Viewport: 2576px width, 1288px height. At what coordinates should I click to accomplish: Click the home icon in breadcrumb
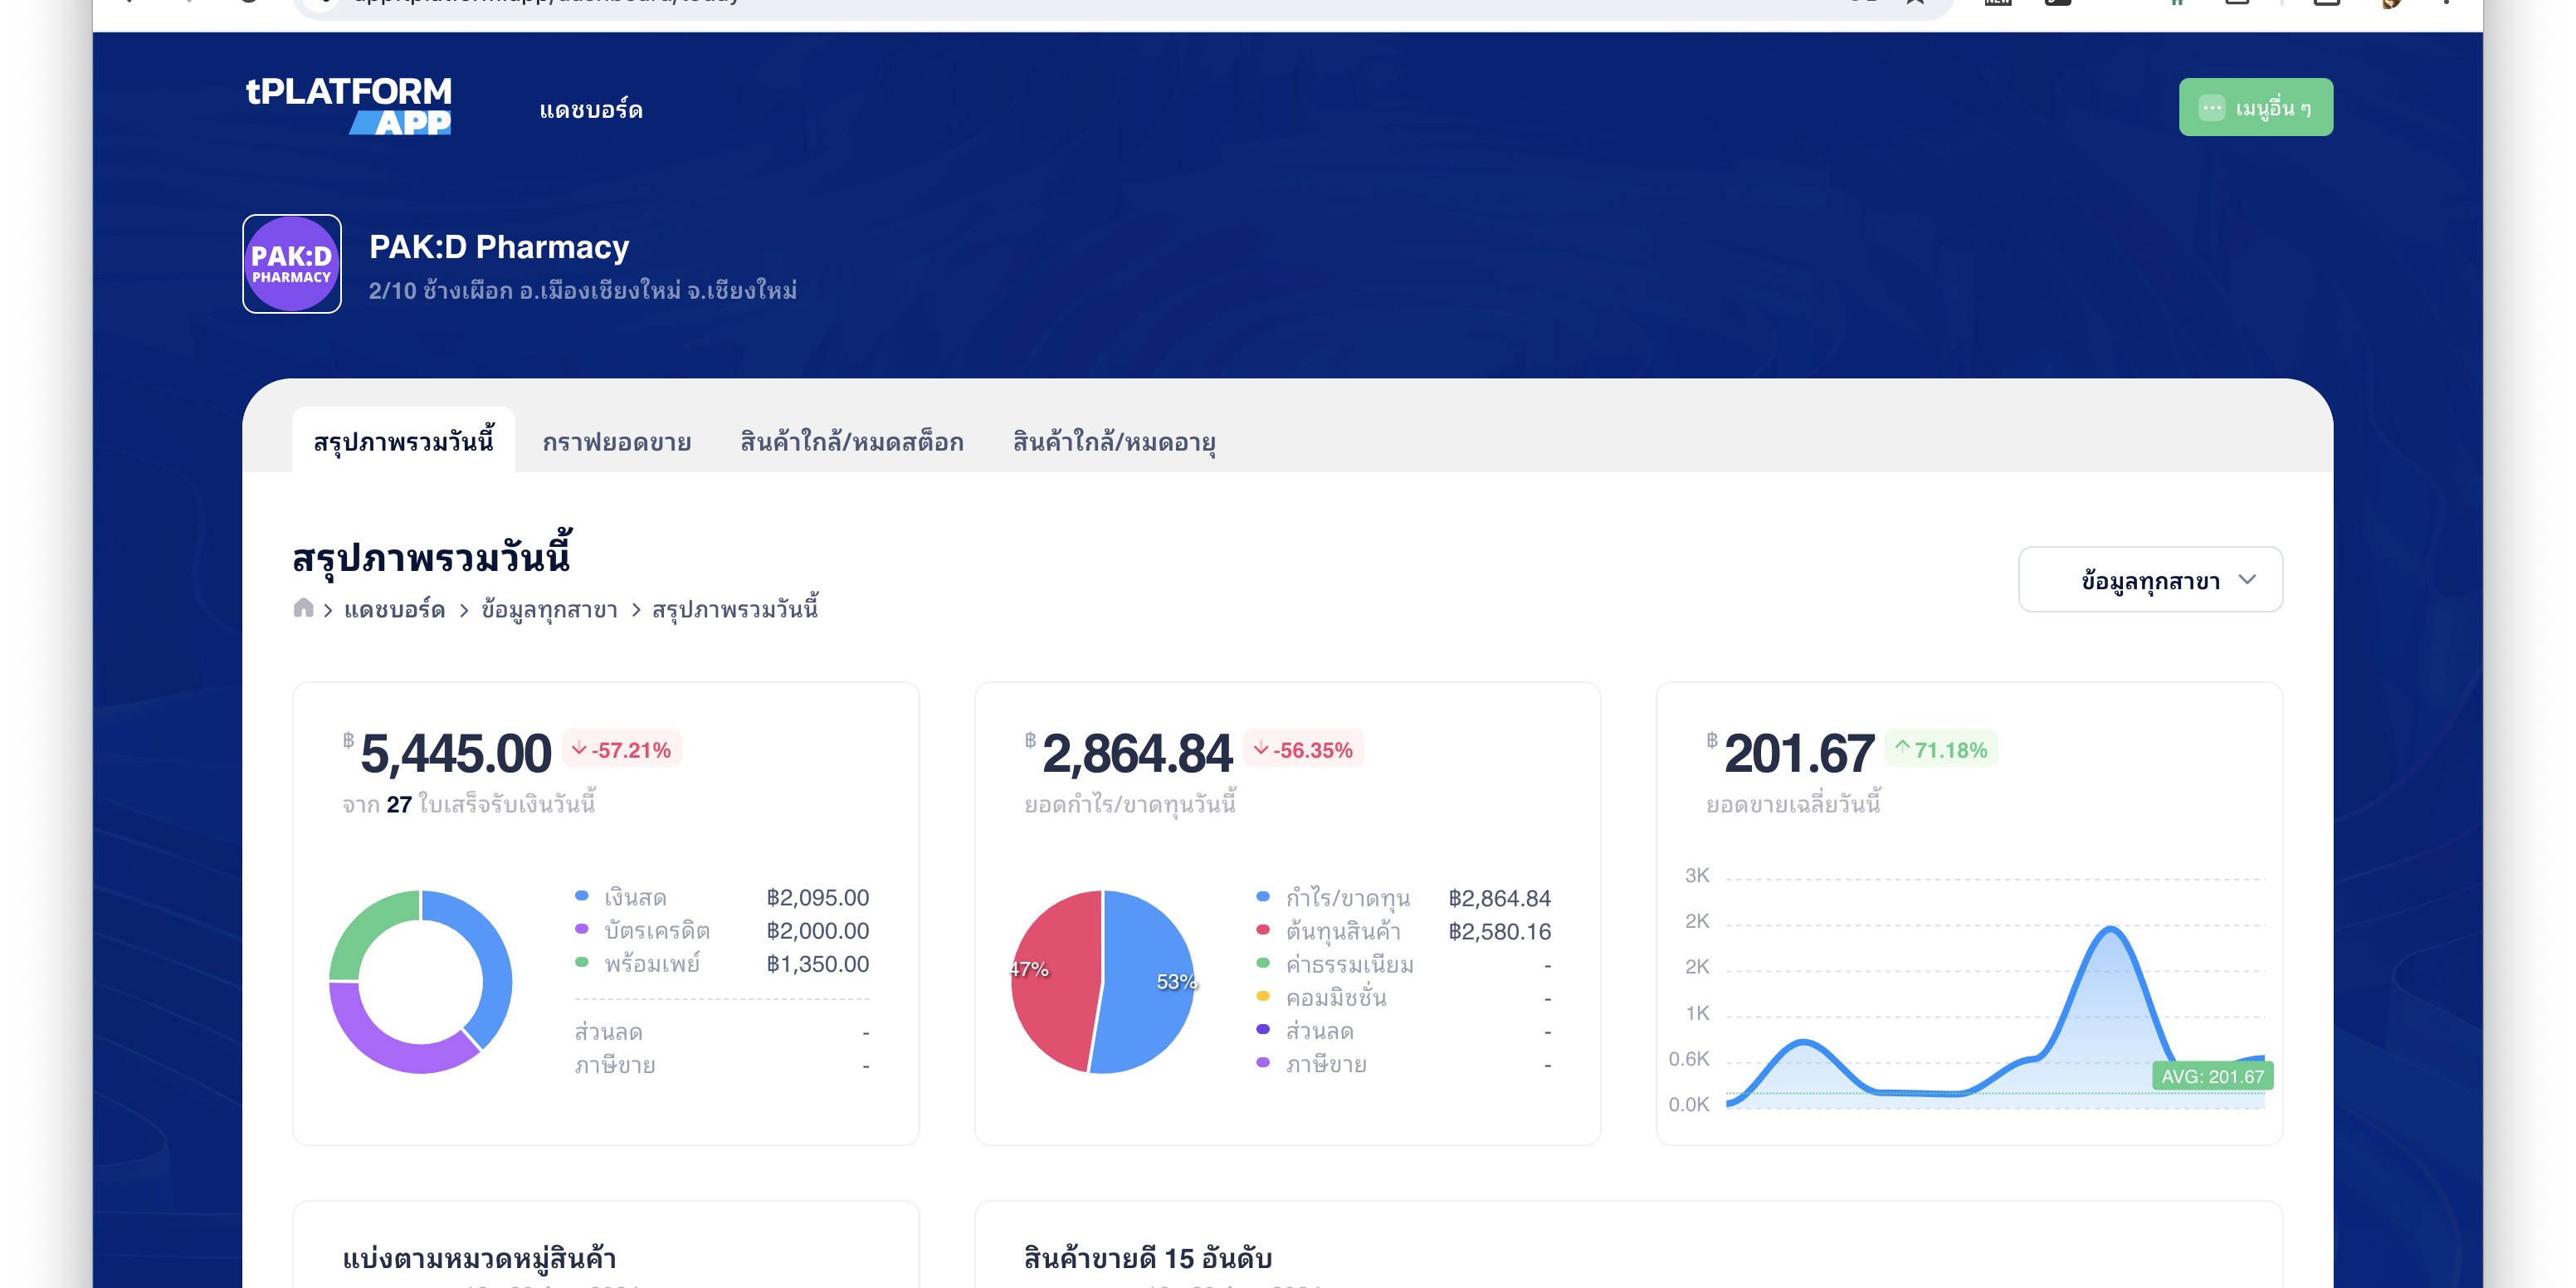(303, 608)
